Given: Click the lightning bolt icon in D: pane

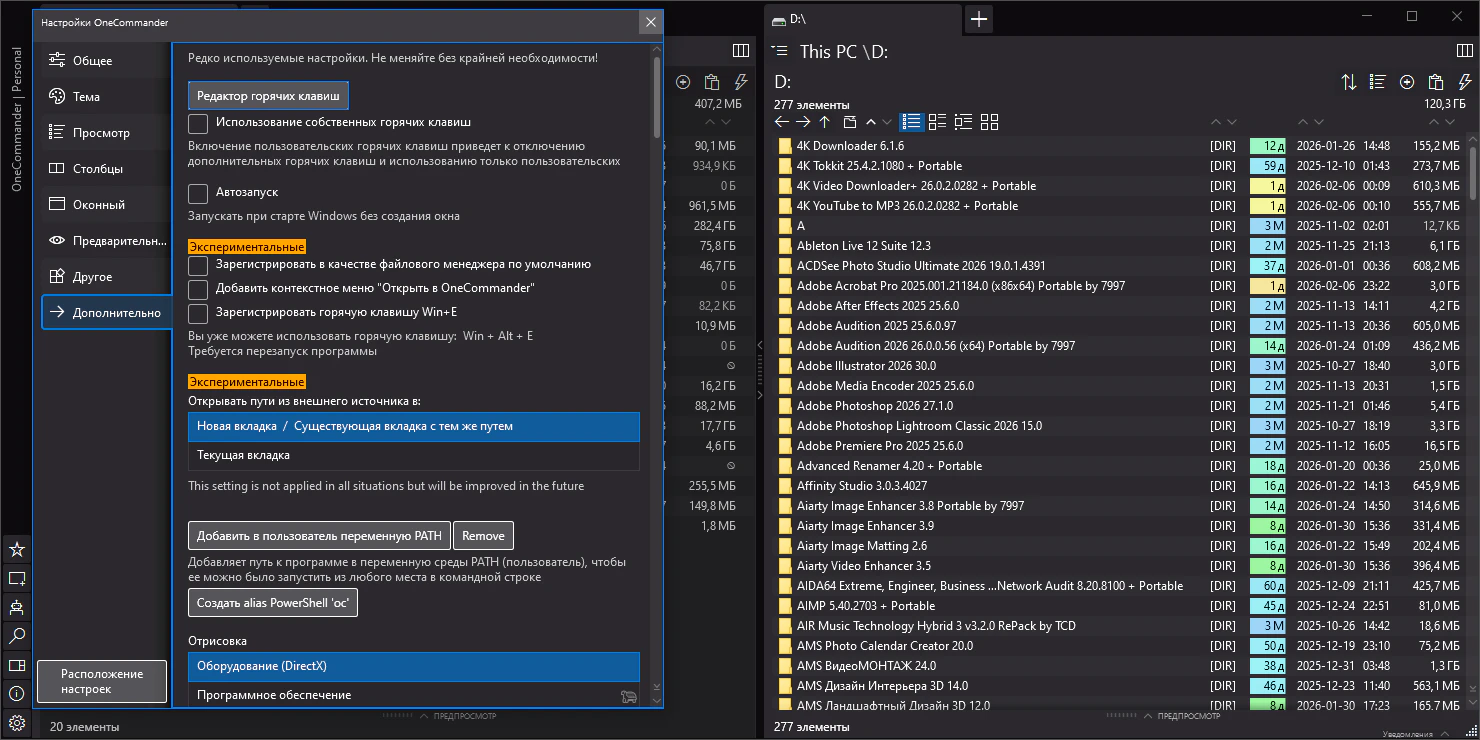Looking at the screenshot, I should (x=1462, y=82).
